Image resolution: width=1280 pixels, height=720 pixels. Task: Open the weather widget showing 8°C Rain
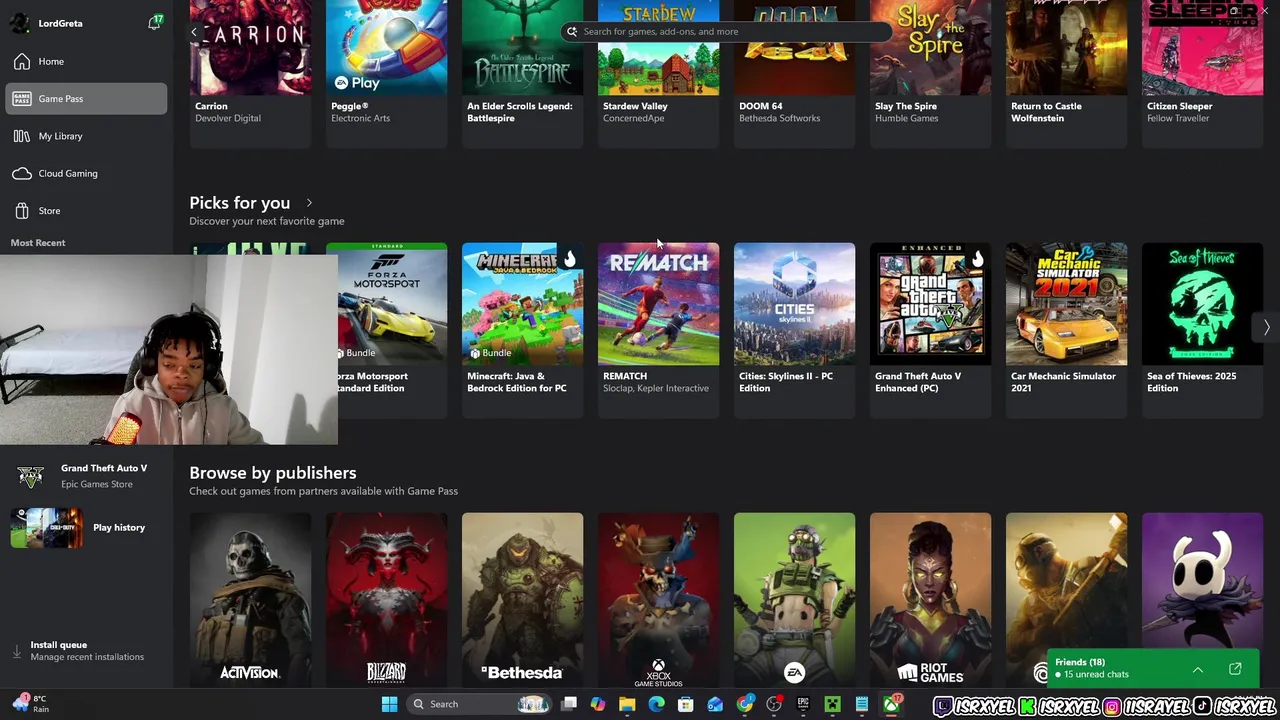(x=31, y=704)
